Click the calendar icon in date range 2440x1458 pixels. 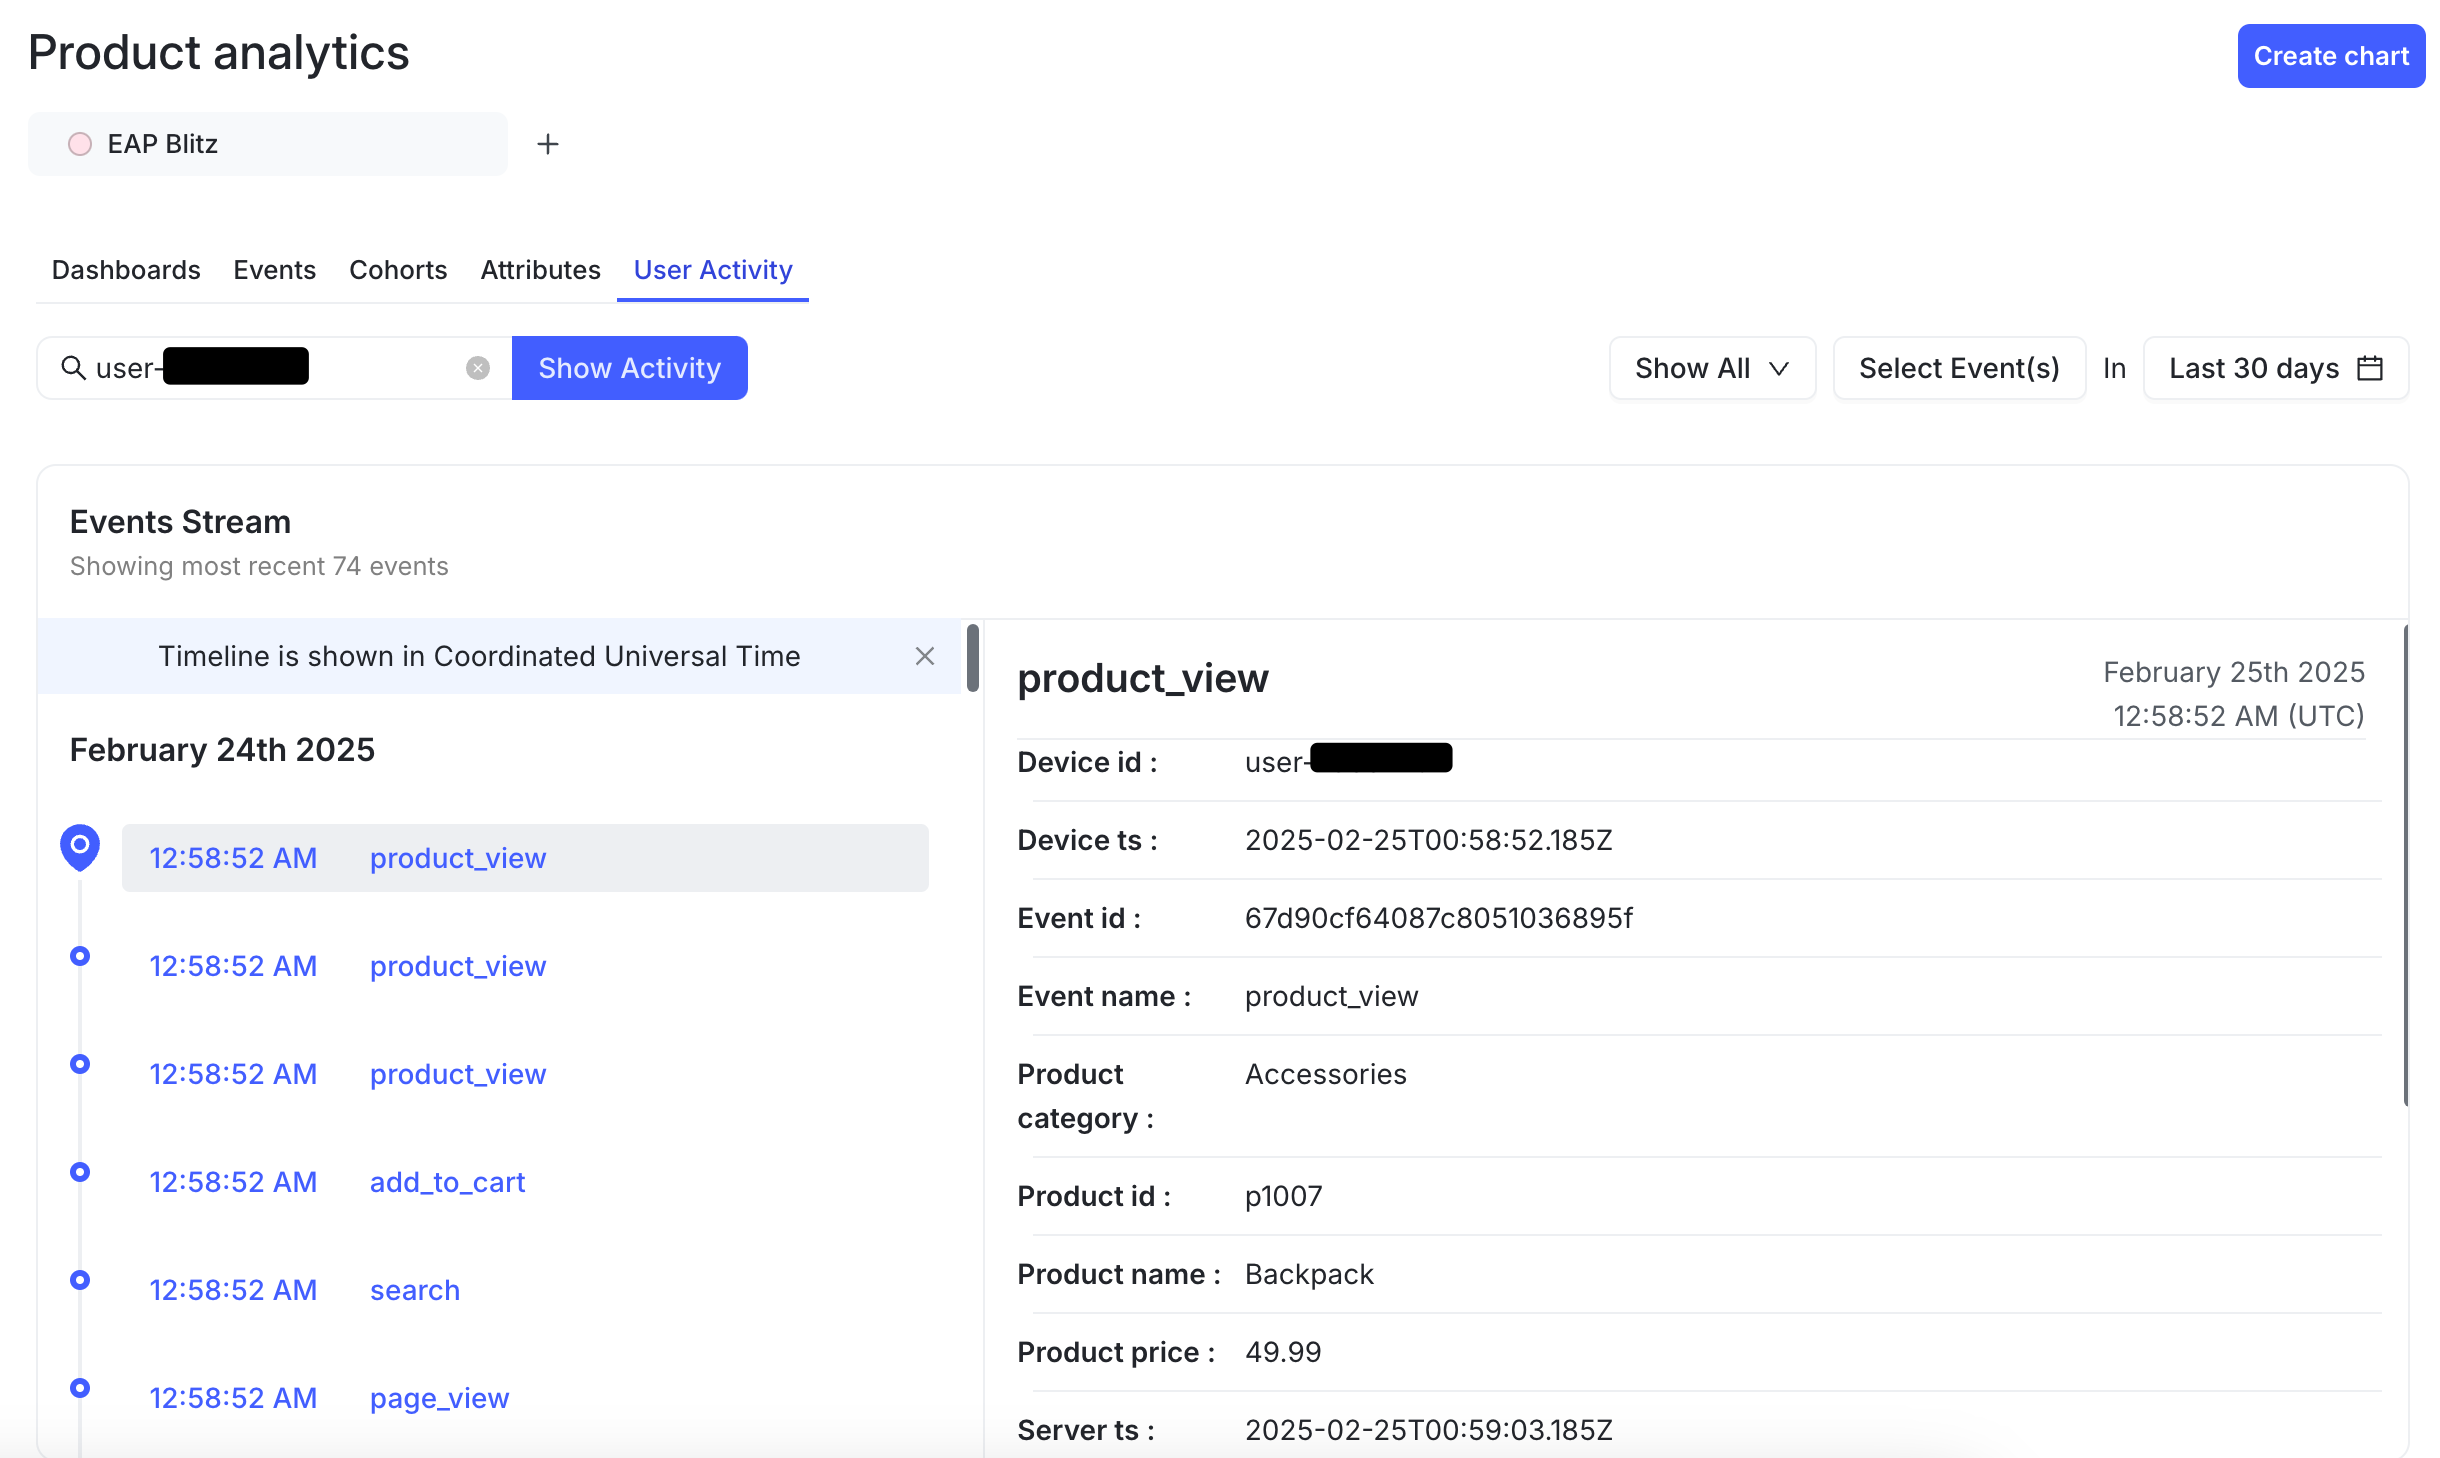[2370, 368]
